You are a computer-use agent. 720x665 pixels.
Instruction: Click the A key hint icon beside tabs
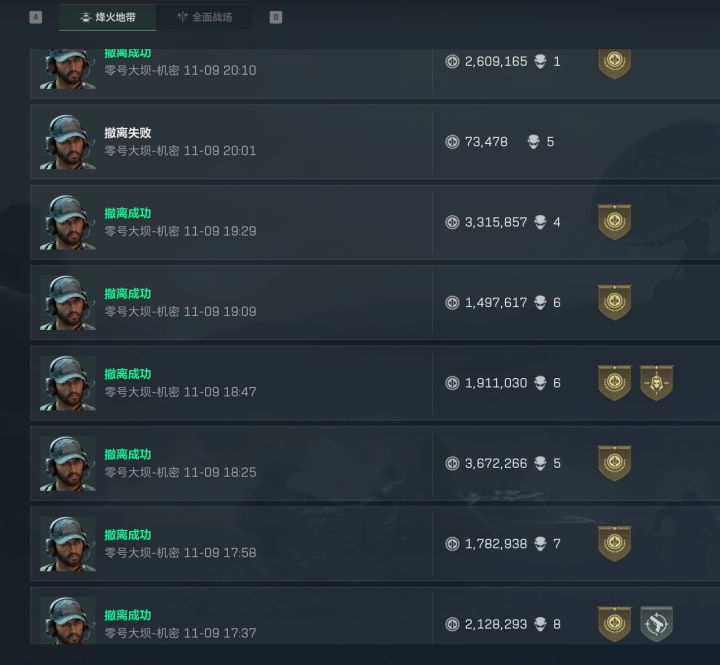35,17
